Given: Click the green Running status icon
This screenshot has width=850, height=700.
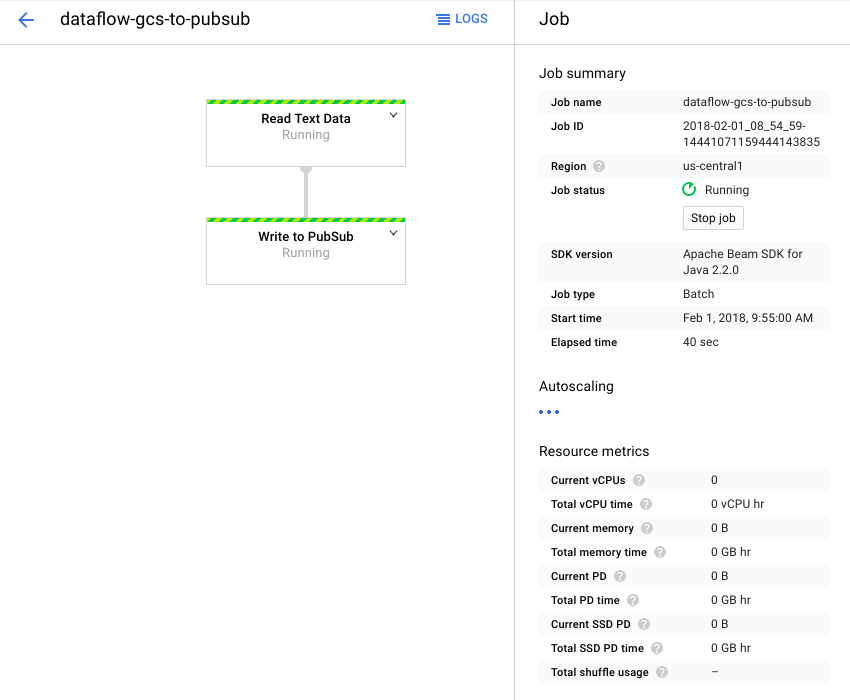Looking at the screenshot, I should (689, 190).
